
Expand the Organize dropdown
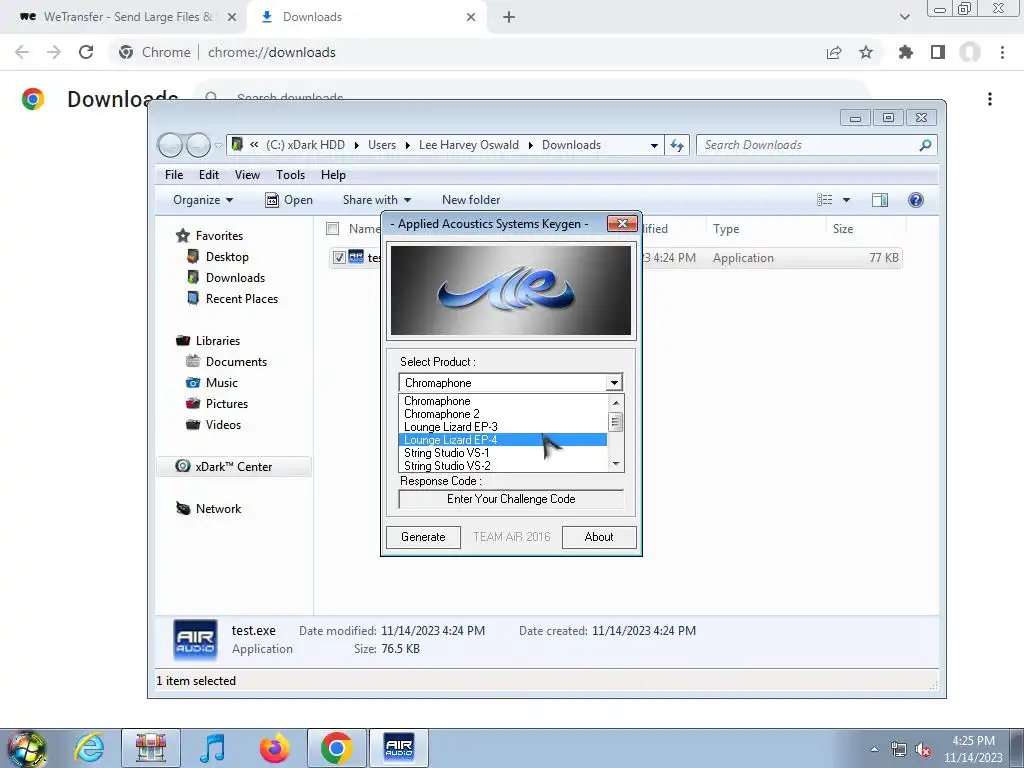202,200
